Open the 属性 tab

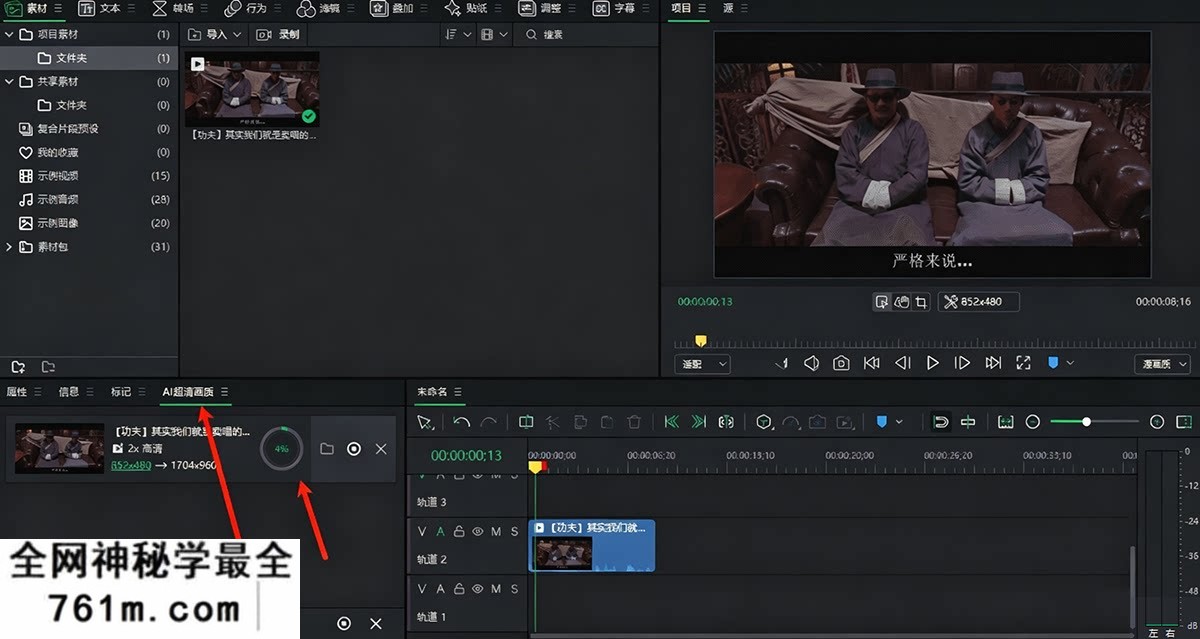pos(17,392)
